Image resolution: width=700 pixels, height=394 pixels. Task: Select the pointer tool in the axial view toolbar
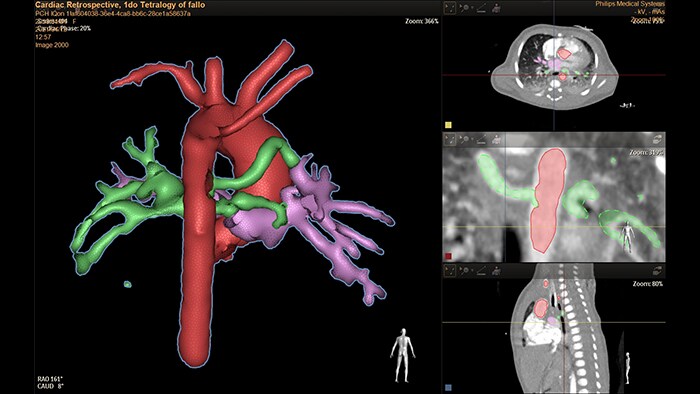coord(450,8)
